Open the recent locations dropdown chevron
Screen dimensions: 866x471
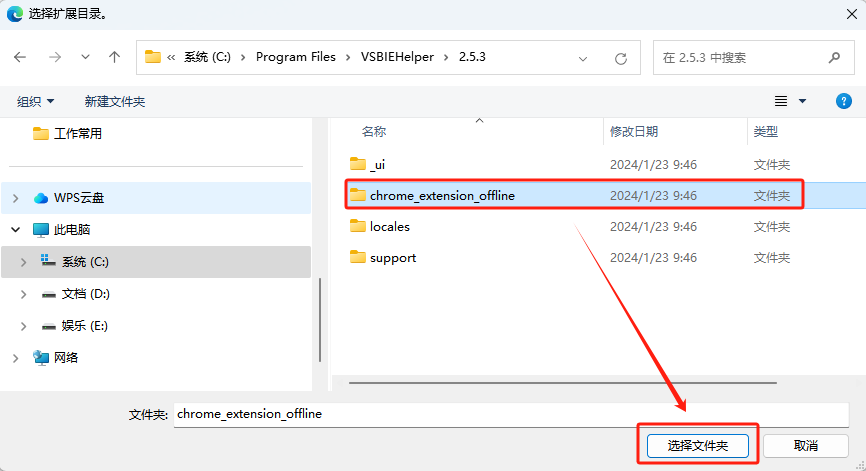pyautogui.click(x=85, y=58)
